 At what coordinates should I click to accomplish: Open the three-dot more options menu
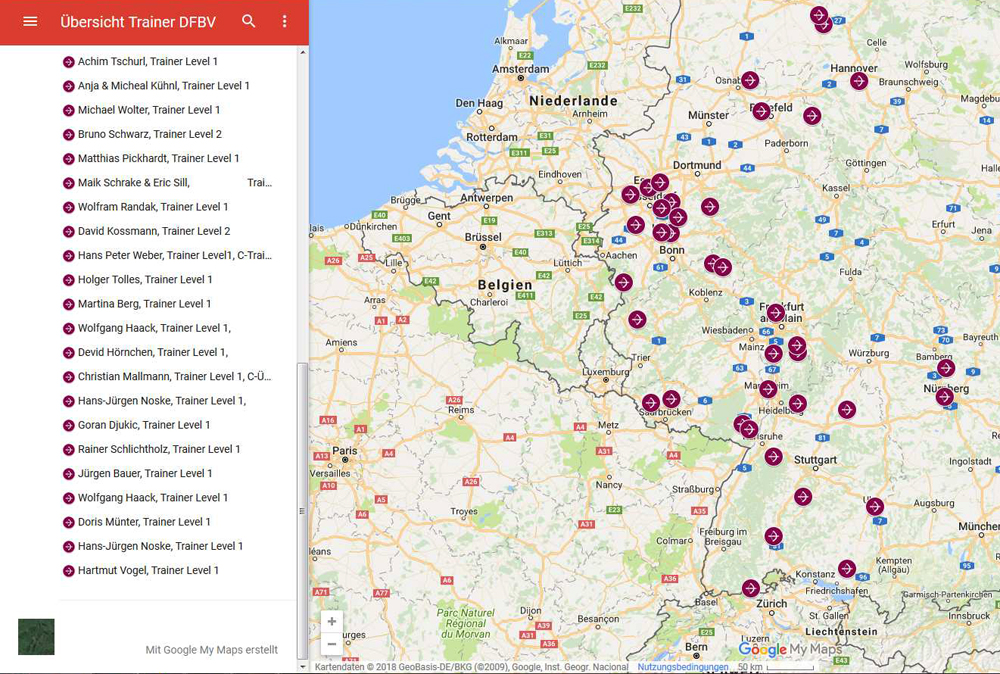click(x=284, y=21)
